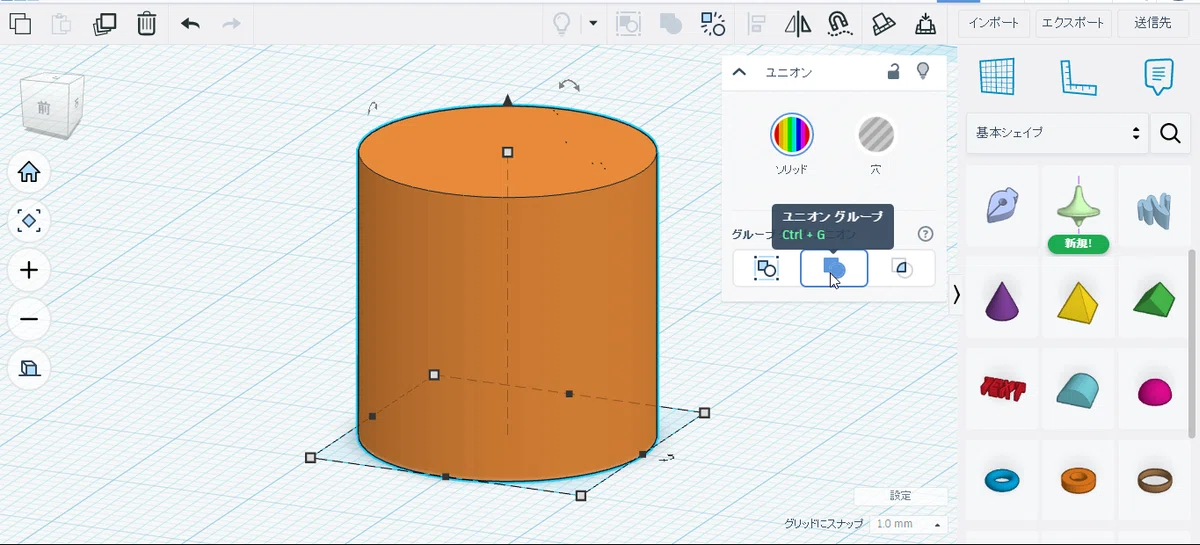Click the black cone lift handle above the cylinder
This screenshot has height=545, width=1200.
(508, 100)
